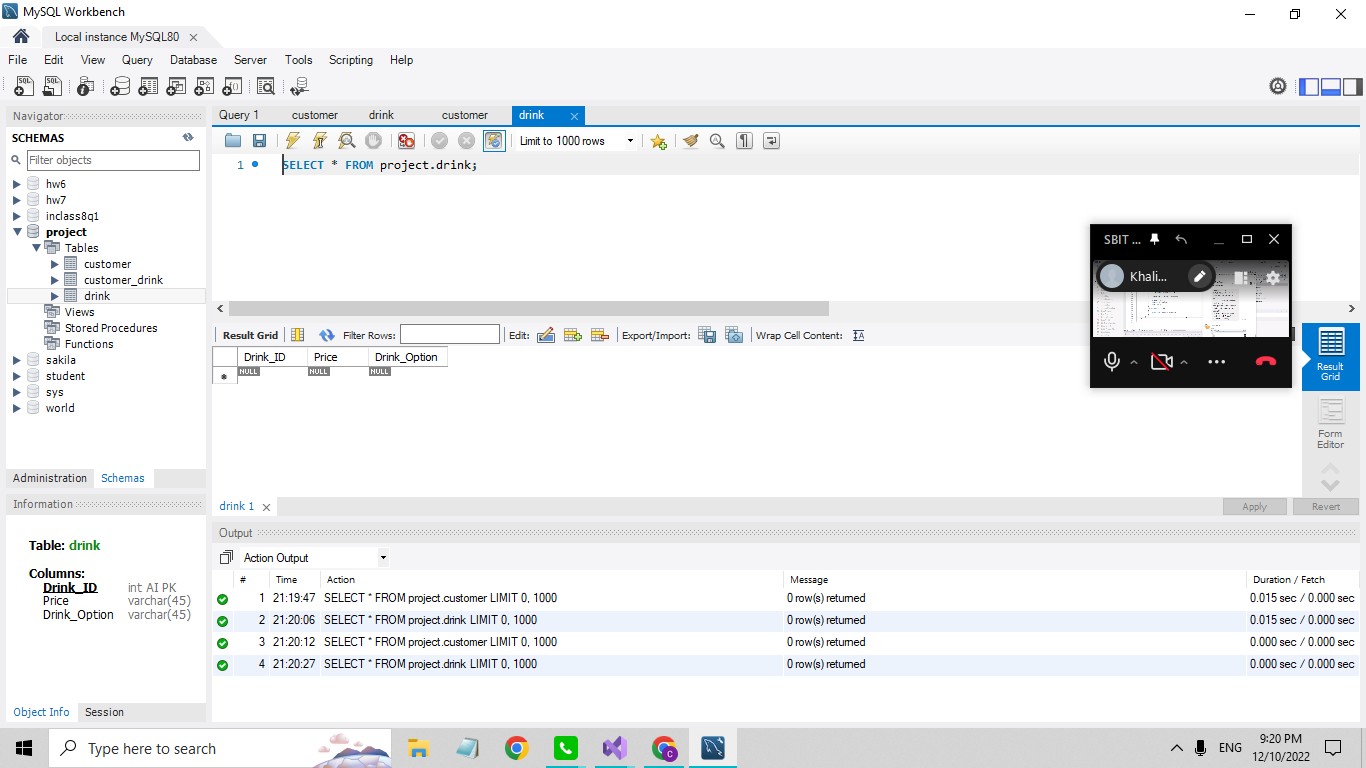Create a new SQL tab icon
Viewport: 1366px width, 768px height.
24,87
